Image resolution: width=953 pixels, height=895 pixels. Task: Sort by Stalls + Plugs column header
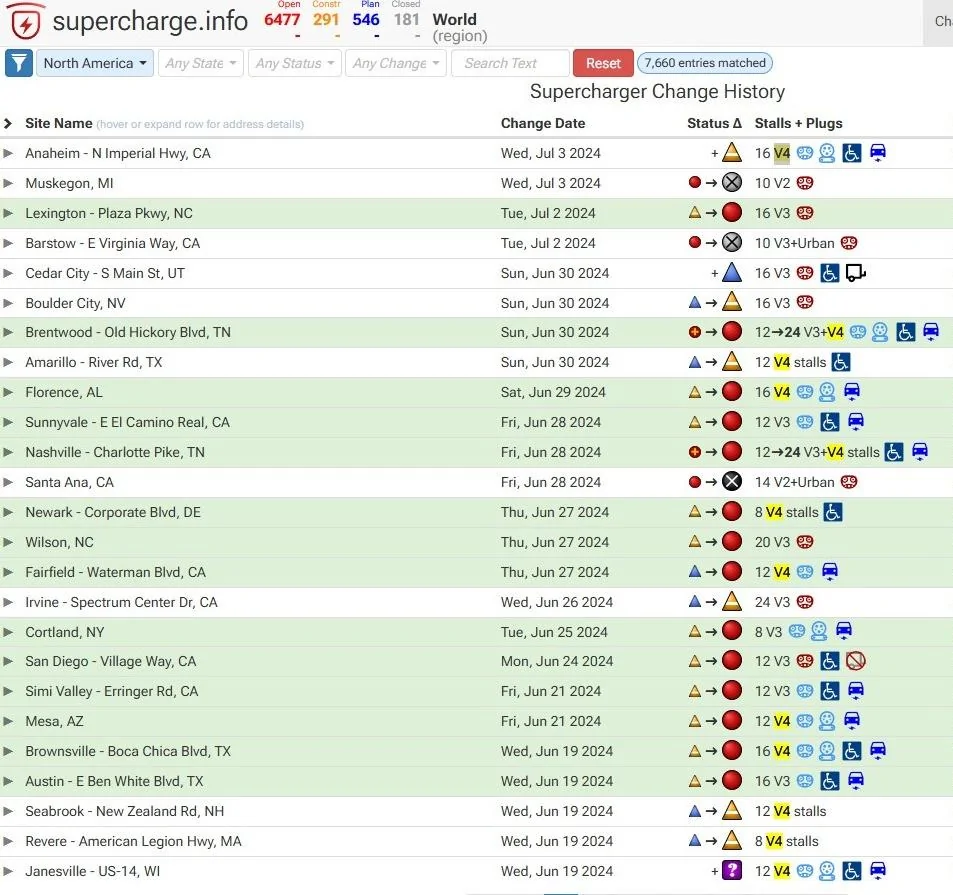point(799,123)
